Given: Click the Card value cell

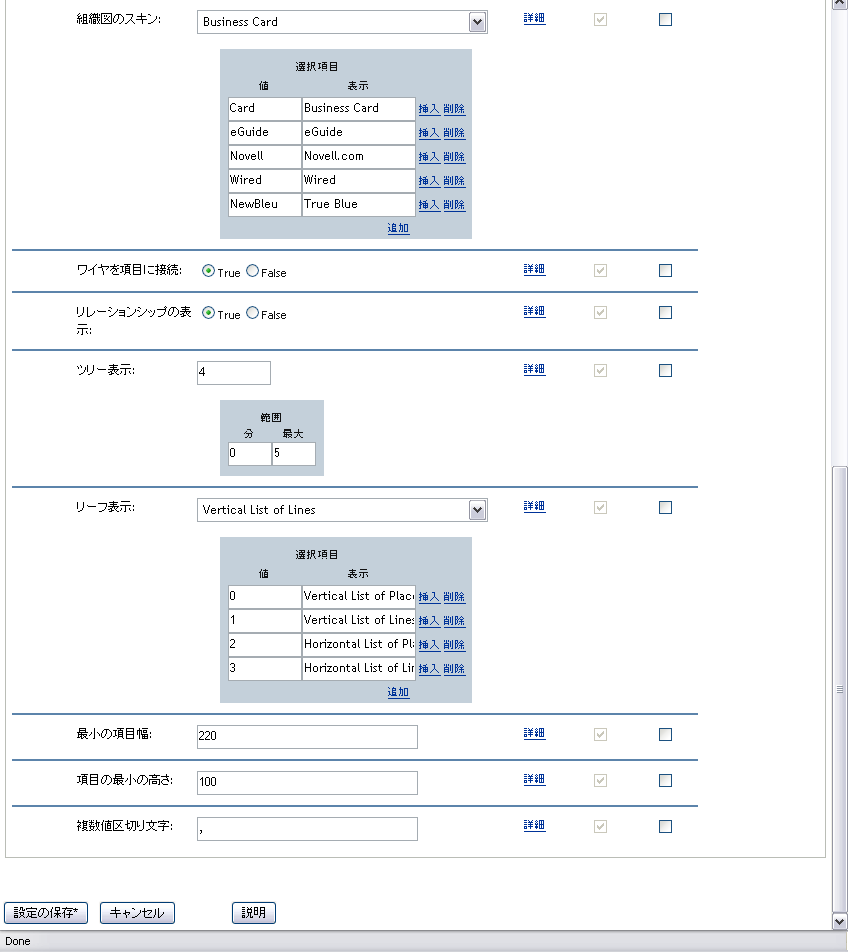Looking at the screenshot, I should [x=265, y=109].
